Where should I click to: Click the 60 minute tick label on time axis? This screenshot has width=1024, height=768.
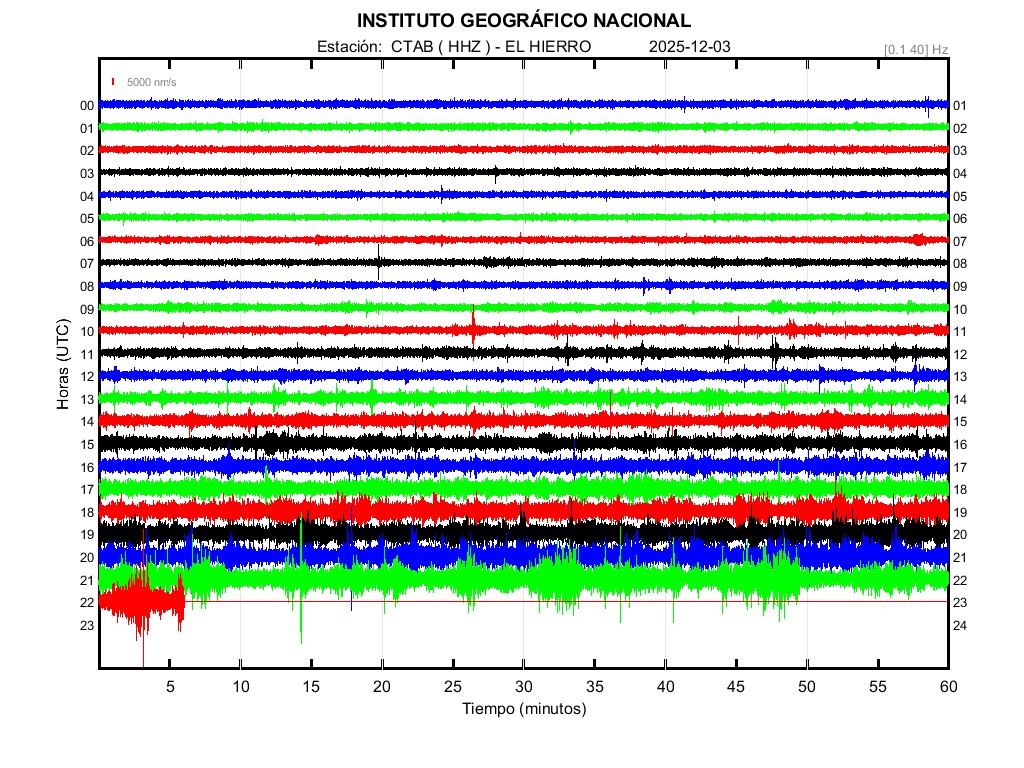(948, 686)
